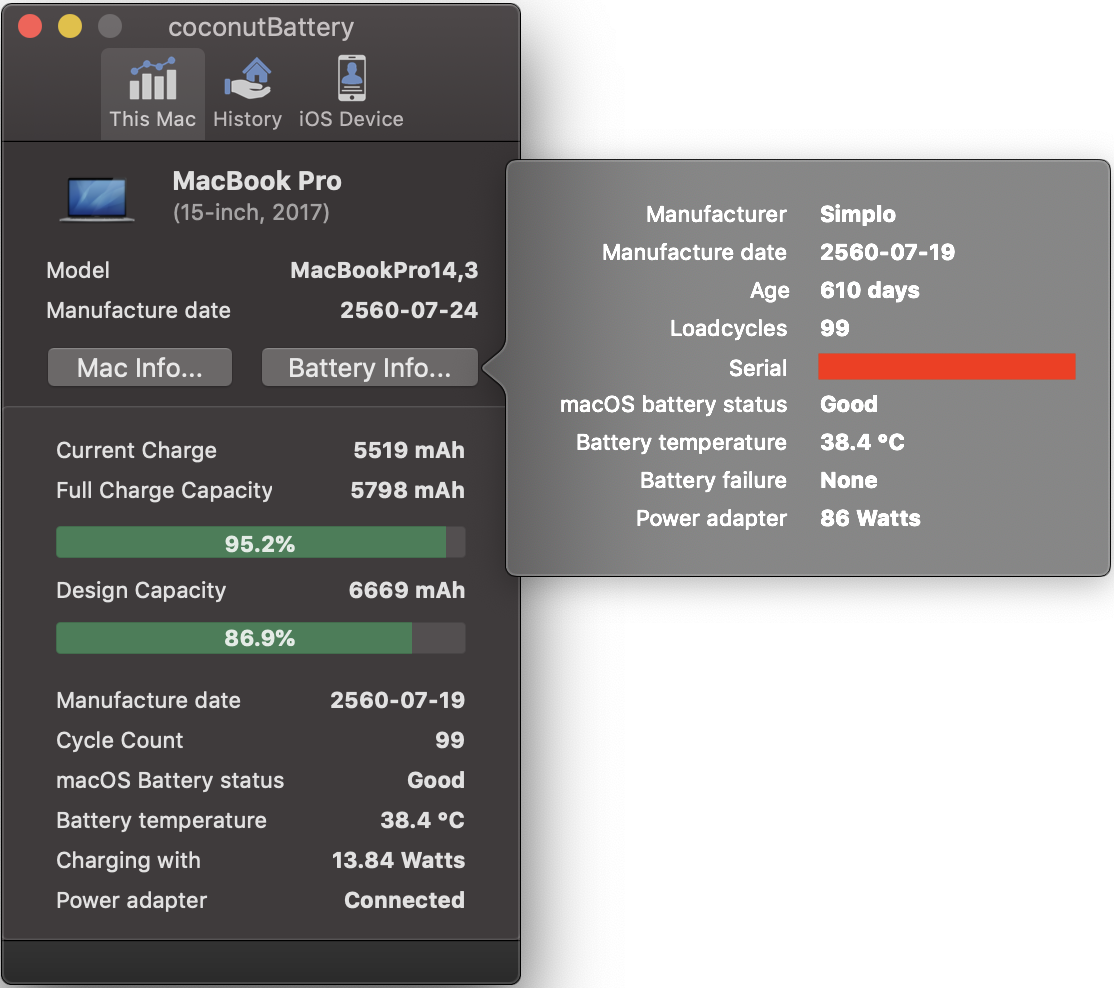Image resolution: width=1114 pixels, height=988 pixels.
Task: Click the Loadcycles value 99 in popover
Action: pyautogui.click(x=835, y=328)
